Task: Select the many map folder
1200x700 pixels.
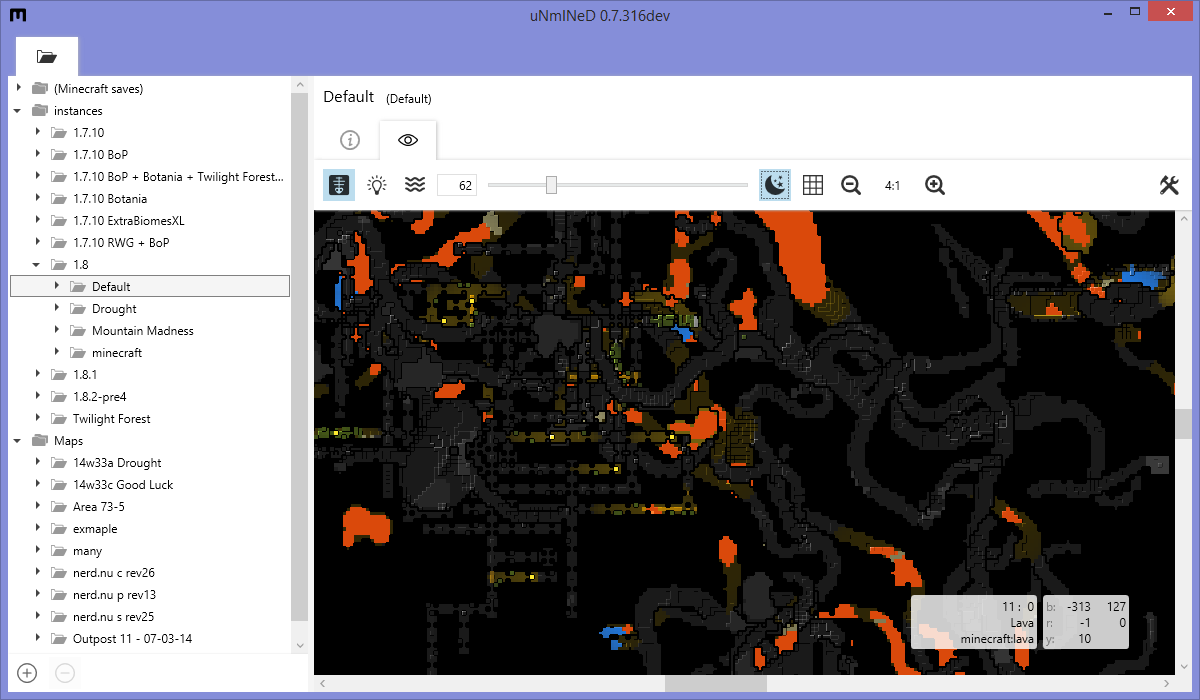Action: [87, 550]
